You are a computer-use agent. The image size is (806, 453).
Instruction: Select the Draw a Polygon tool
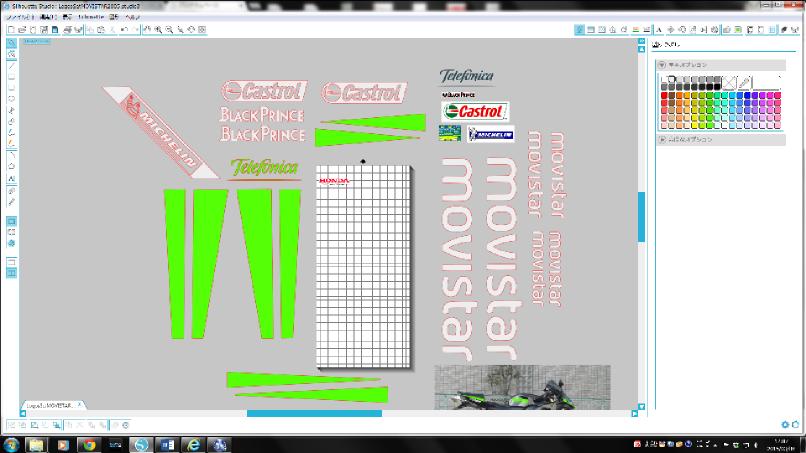11,110
